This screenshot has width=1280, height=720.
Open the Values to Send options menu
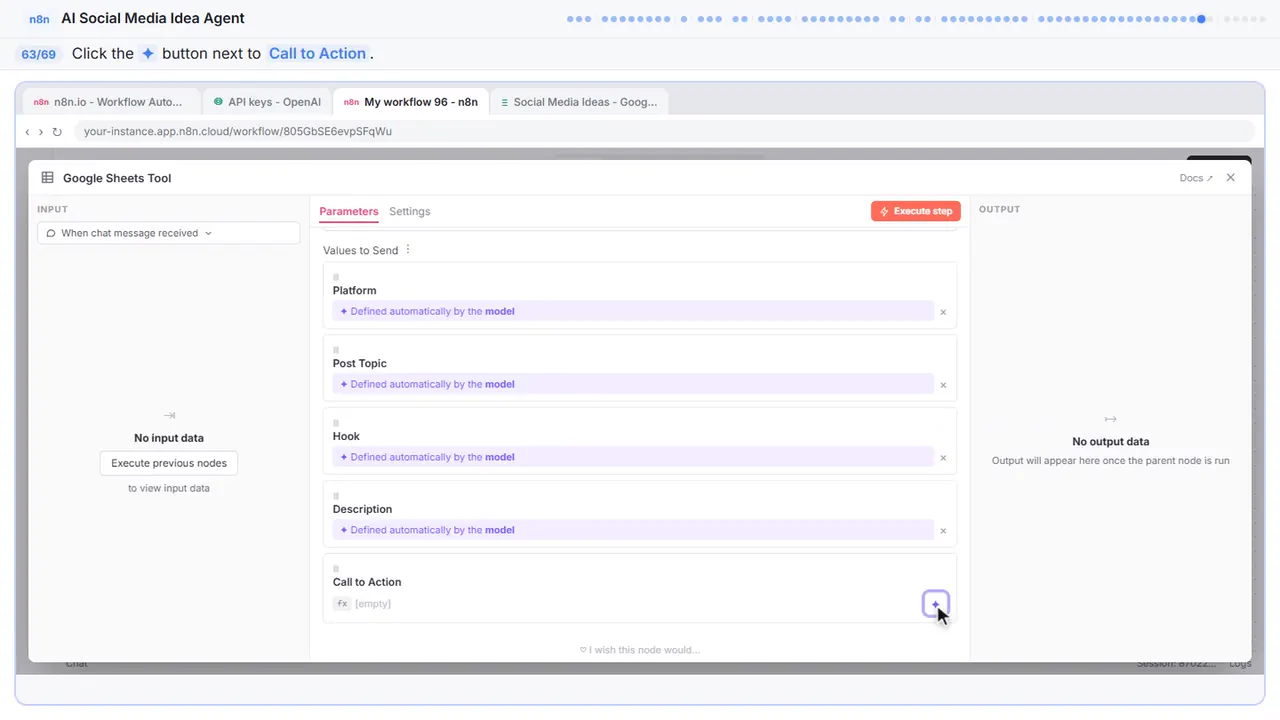click(408, 250)
